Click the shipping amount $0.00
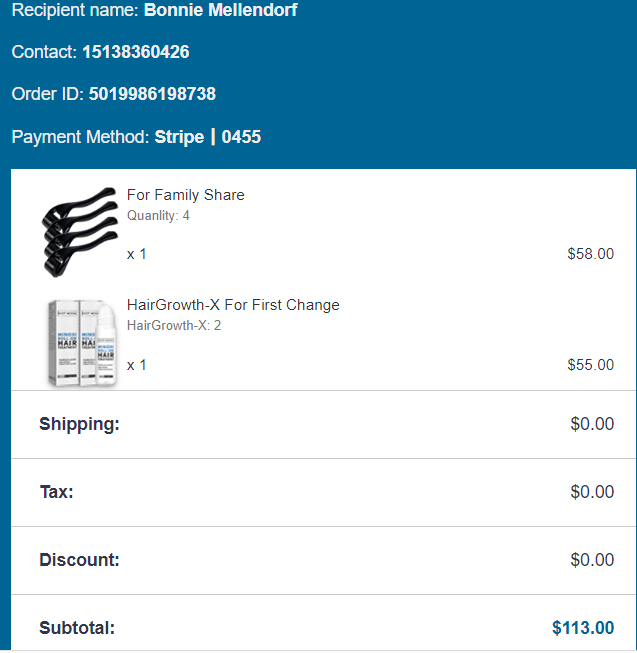This screenshot has height=653, width=637. (x=592, y=424)
